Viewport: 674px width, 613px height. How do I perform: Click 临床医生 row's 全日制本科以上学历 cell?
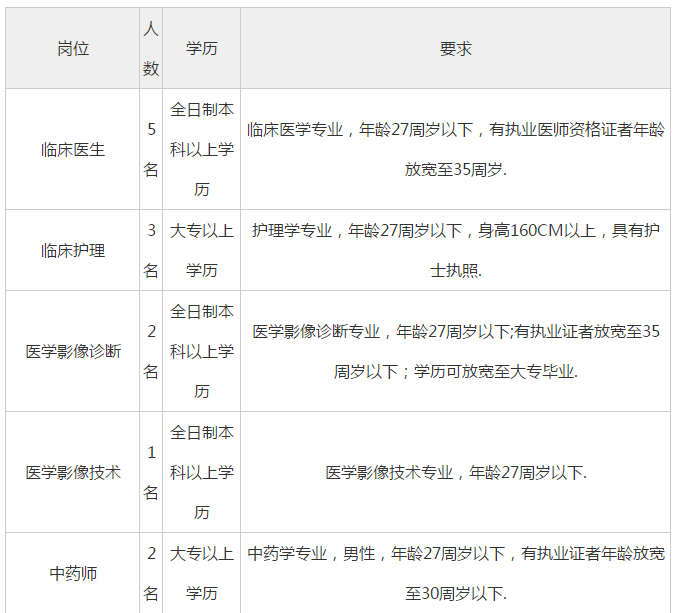[201, 149]
